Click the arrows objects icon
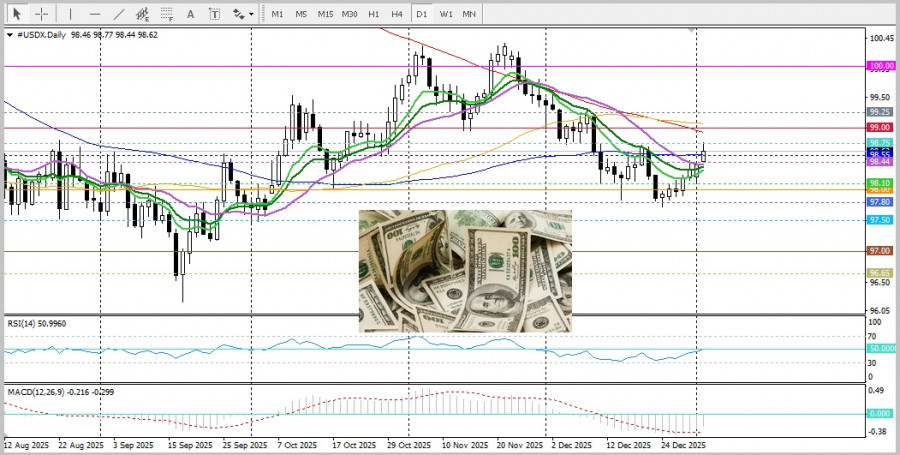The height and width of the screenshot is (455, 900). [238, 13]
